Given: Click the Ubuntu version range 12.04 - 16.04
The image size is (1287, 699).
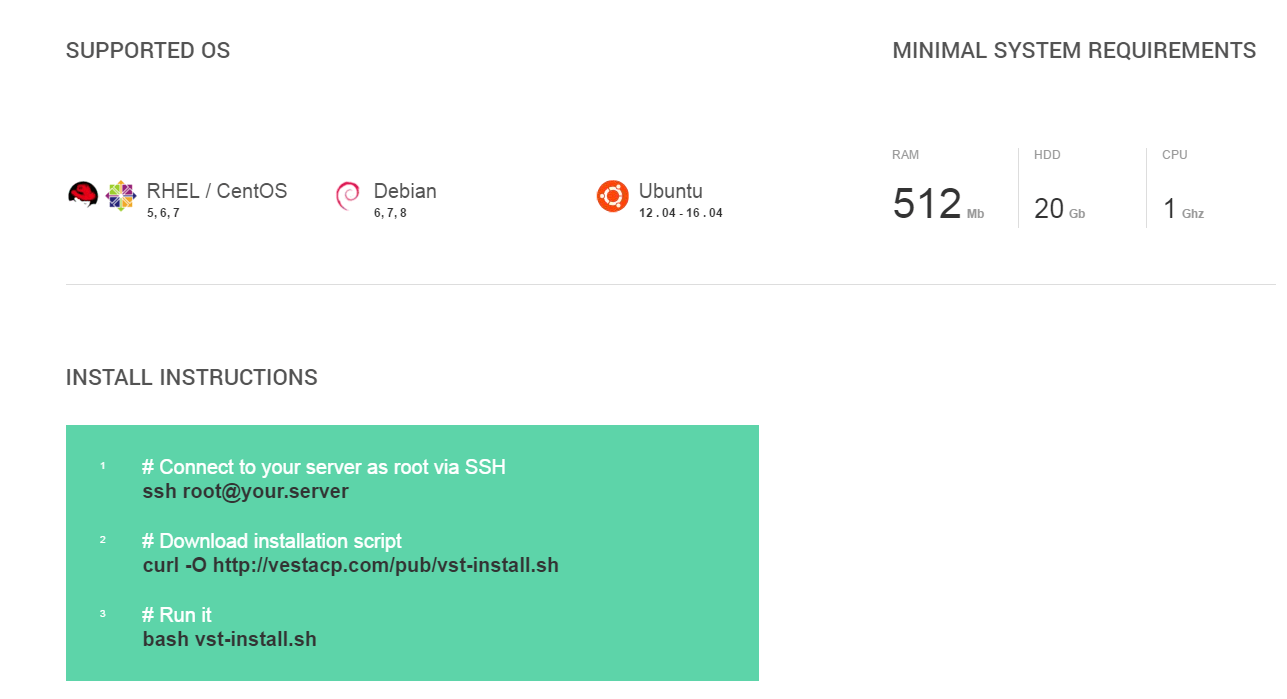Looking at the screenshot, I should (x=681, y=213).
